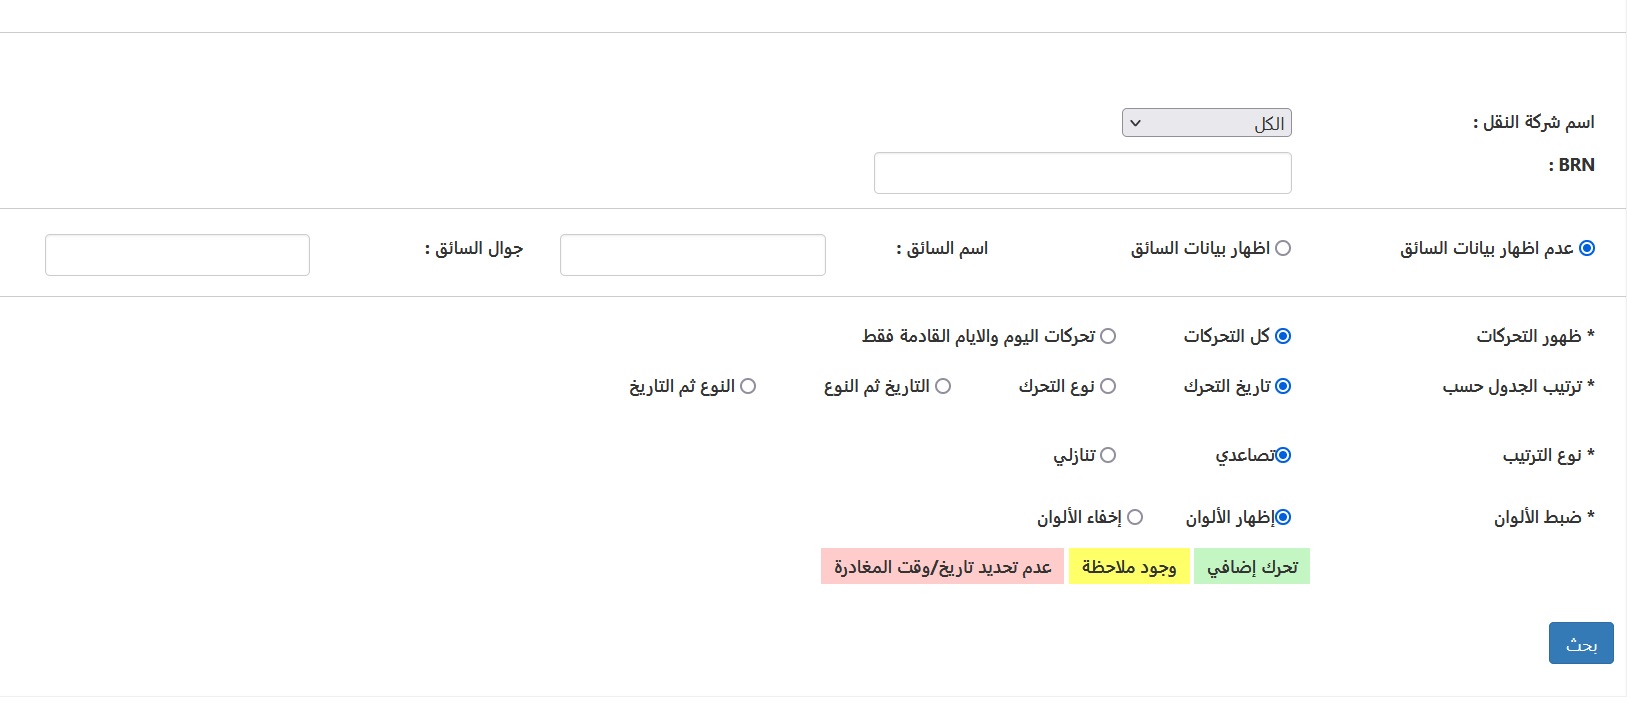Image resolution: width=1627 pixels, height=728 pixels.
Task: Click the green 'تحرك إضافي' color legend
Action: pos(1251,567)
